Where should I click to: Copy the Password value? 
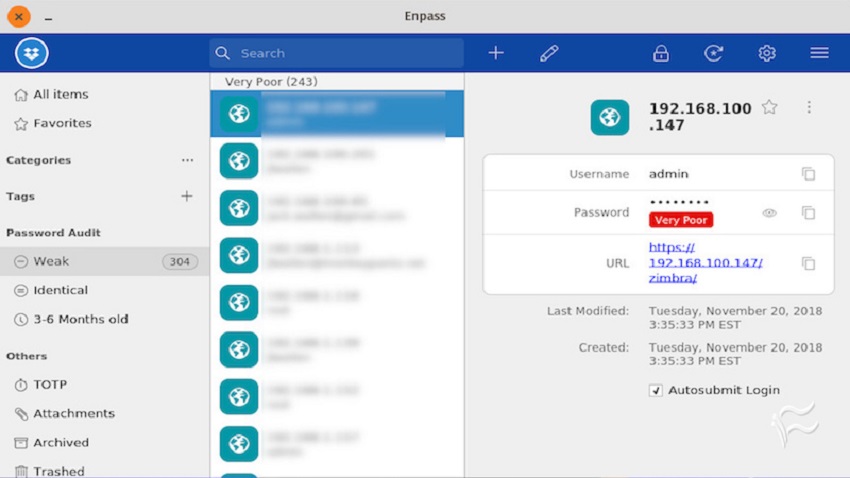(808, 213)
